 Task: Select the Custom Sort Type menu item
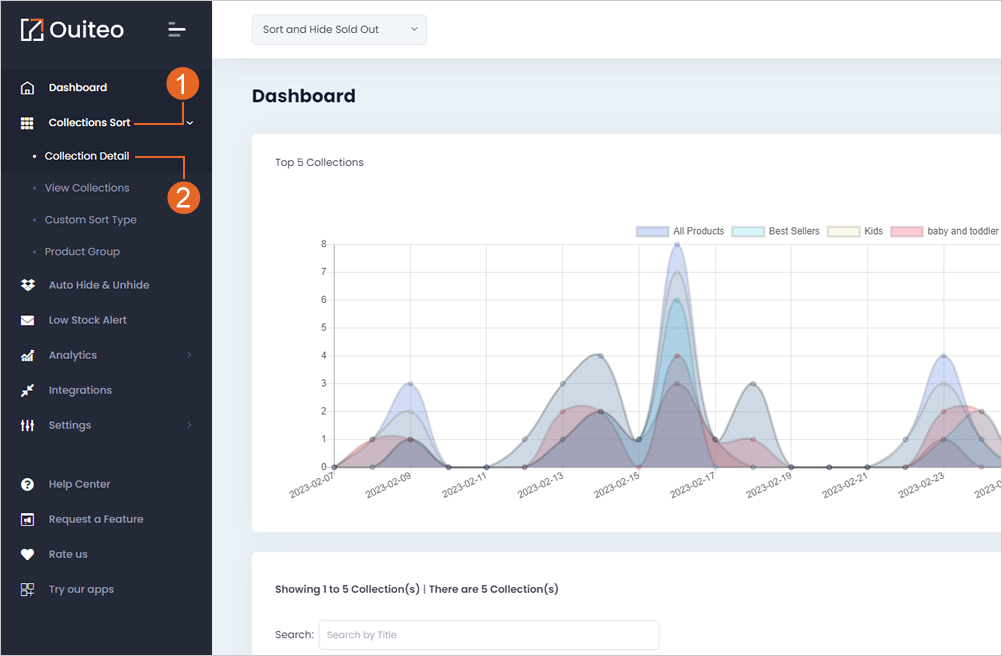point(91,220)
